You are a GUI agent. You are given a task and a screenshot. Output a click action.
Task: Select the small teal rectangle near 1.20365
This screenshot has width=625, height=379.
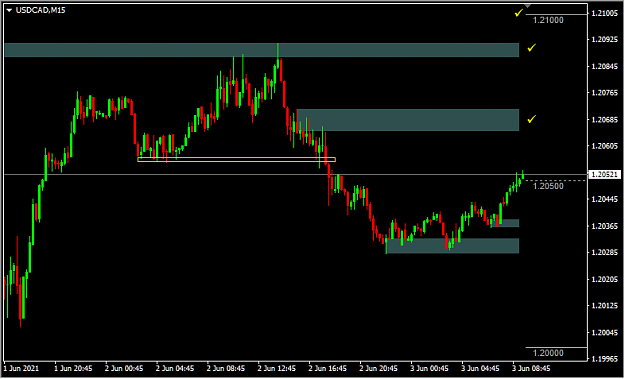click(x=505, y=223)
